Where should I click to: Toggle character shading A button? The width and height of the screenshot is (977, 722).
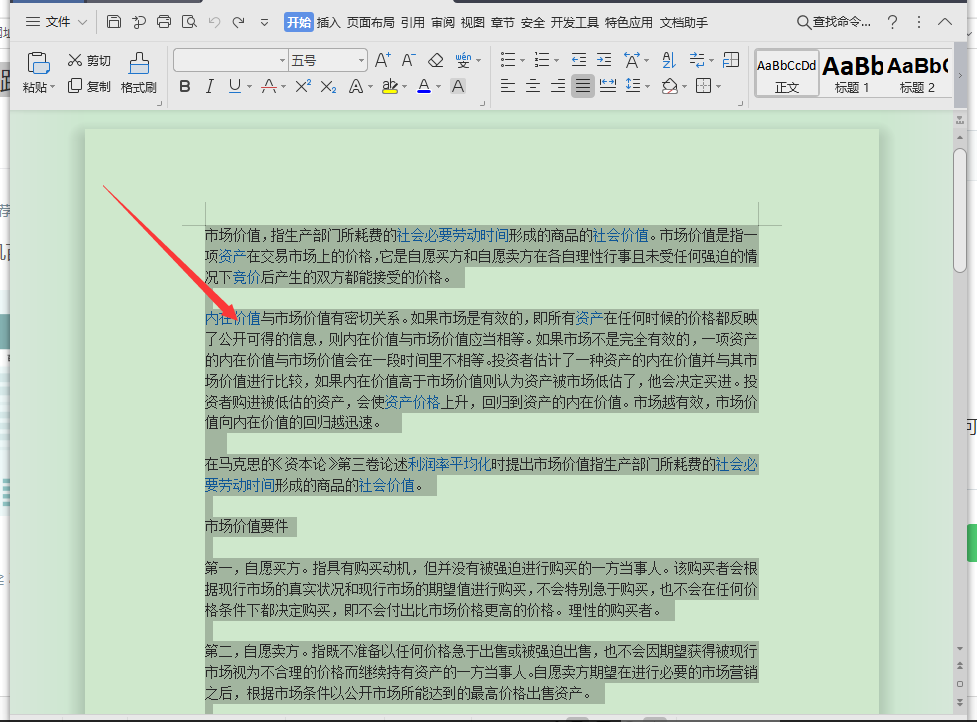pyautogui.click(x=458, y=86)
